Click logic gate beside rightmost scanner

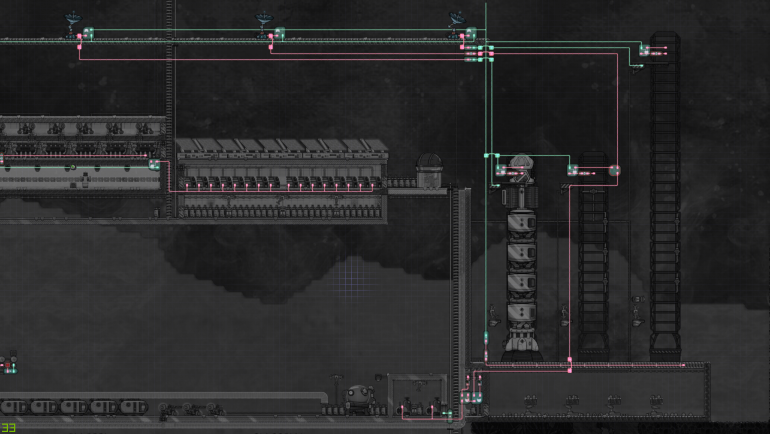(471, 33)
